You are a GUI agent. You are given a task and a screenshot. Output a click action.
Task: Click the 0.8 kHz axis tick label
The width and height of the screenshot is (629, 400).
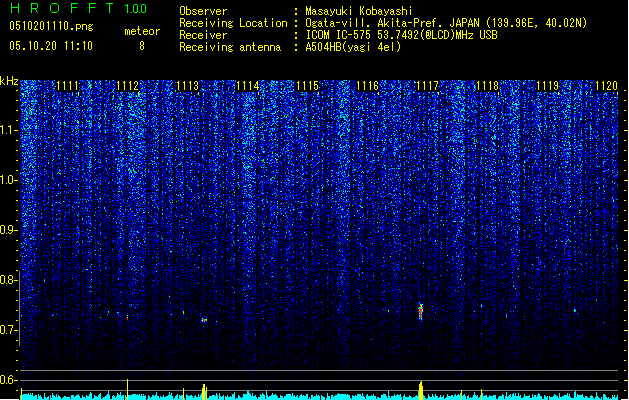pyautogui.click(x=8, y=280)
